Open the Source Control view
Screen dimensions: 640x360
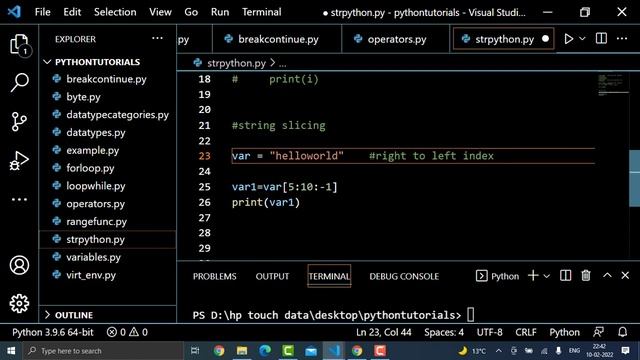(19, 121)
